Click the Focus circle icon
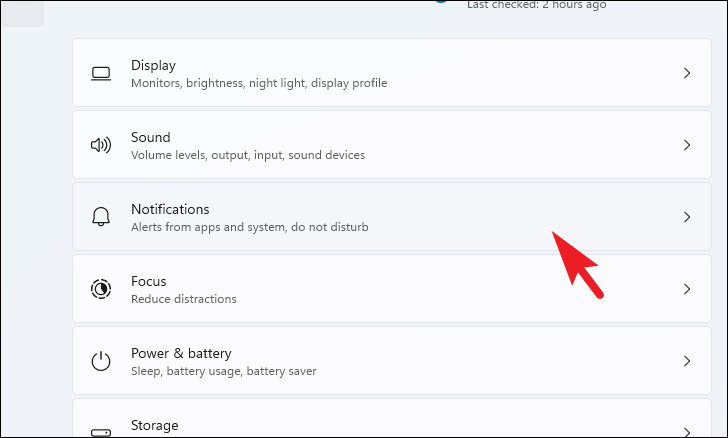 pyautogui.click(x=101, y=289)
